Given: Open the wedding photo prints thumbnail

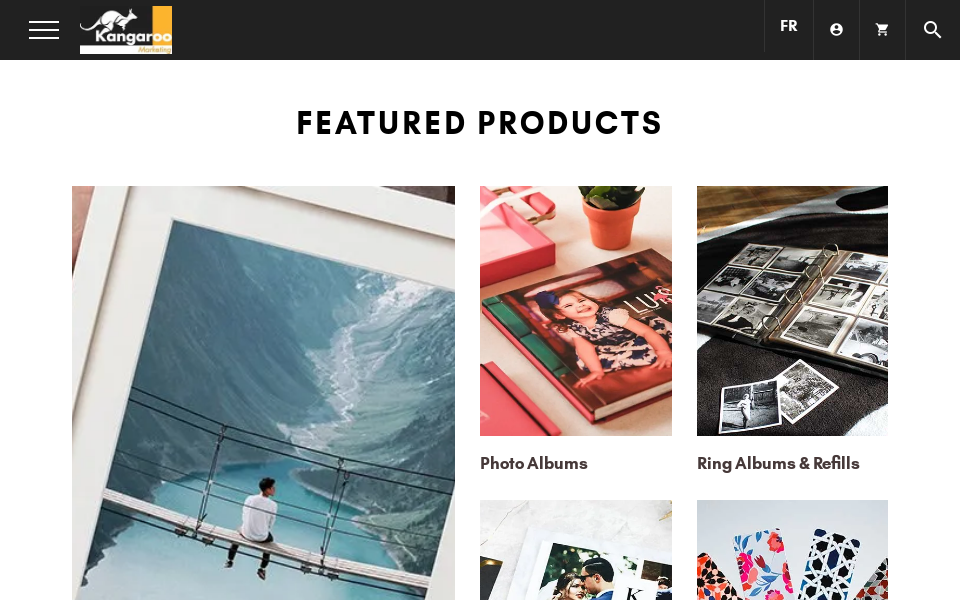Looking at the screenshot, I should [576, 550].
